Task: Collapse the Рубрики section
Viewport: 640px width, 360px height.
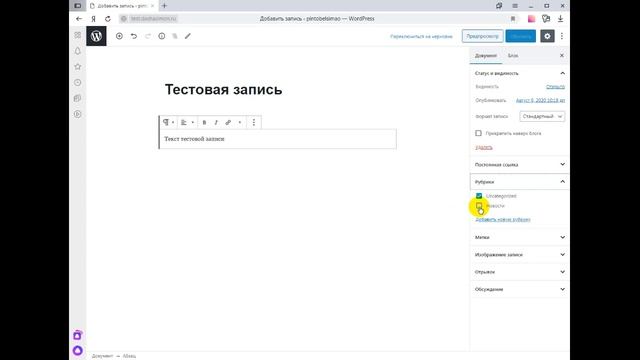Action: point(519,182)
